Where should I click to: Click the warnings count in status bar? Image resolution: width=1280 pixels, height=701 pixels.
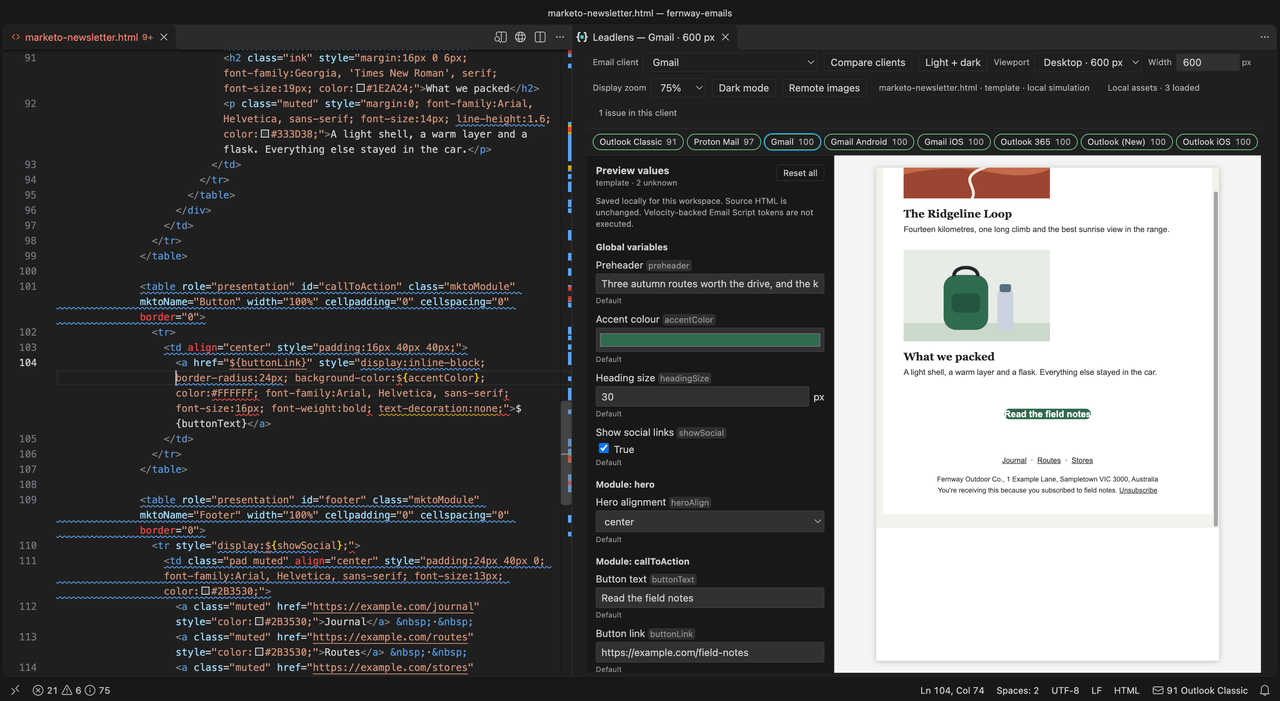(72, 690)
